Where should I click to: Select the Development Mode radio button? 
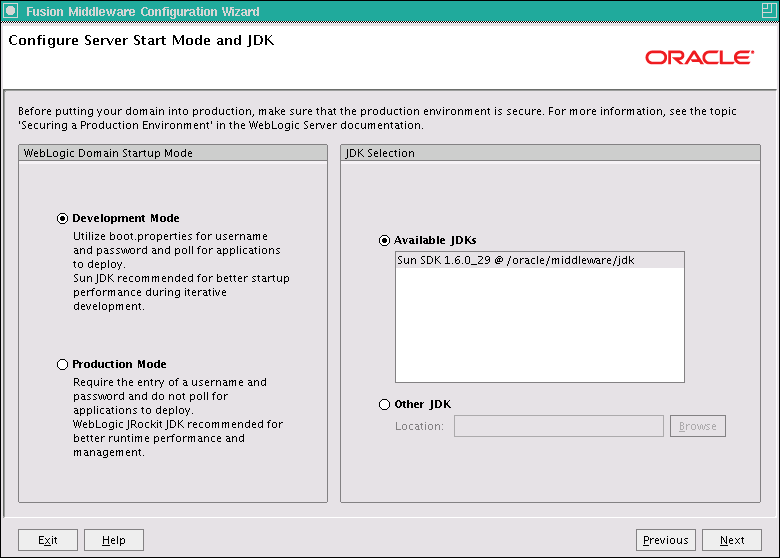click(62, 218)
